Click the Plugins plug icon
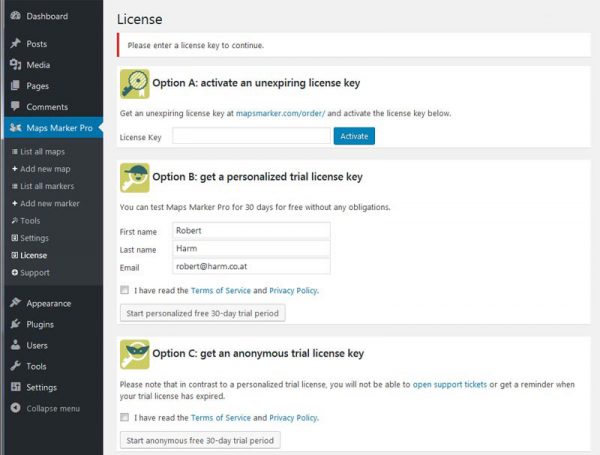 coord(15,324)
